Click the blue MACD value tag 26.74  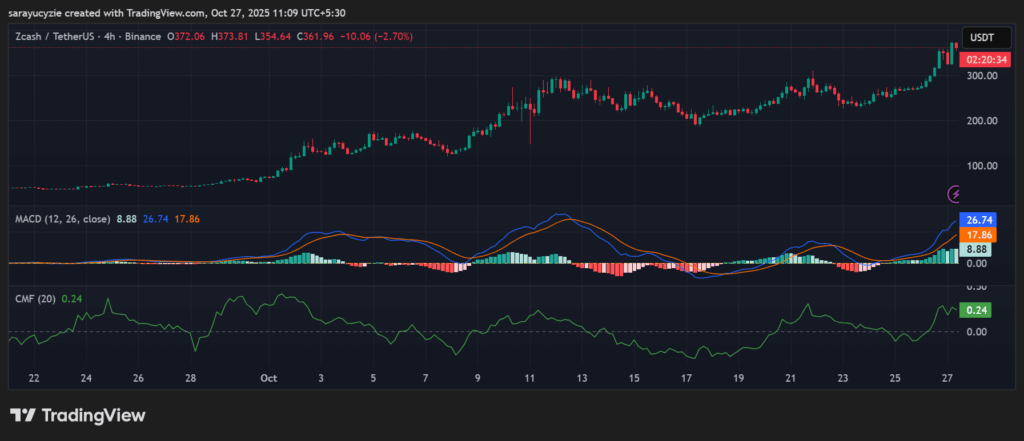(x=975, y=220)
